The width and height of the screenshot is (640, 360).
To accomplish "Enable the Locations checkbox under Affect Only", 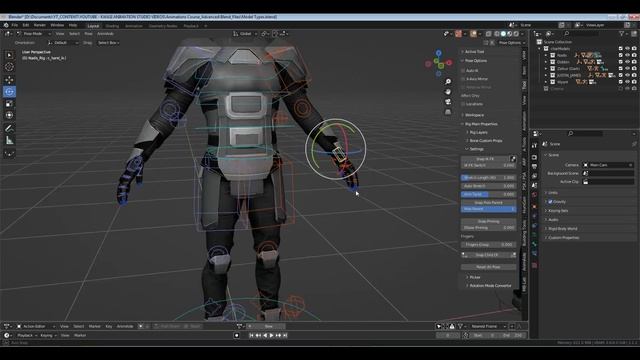I will click(x=463, y=104).
